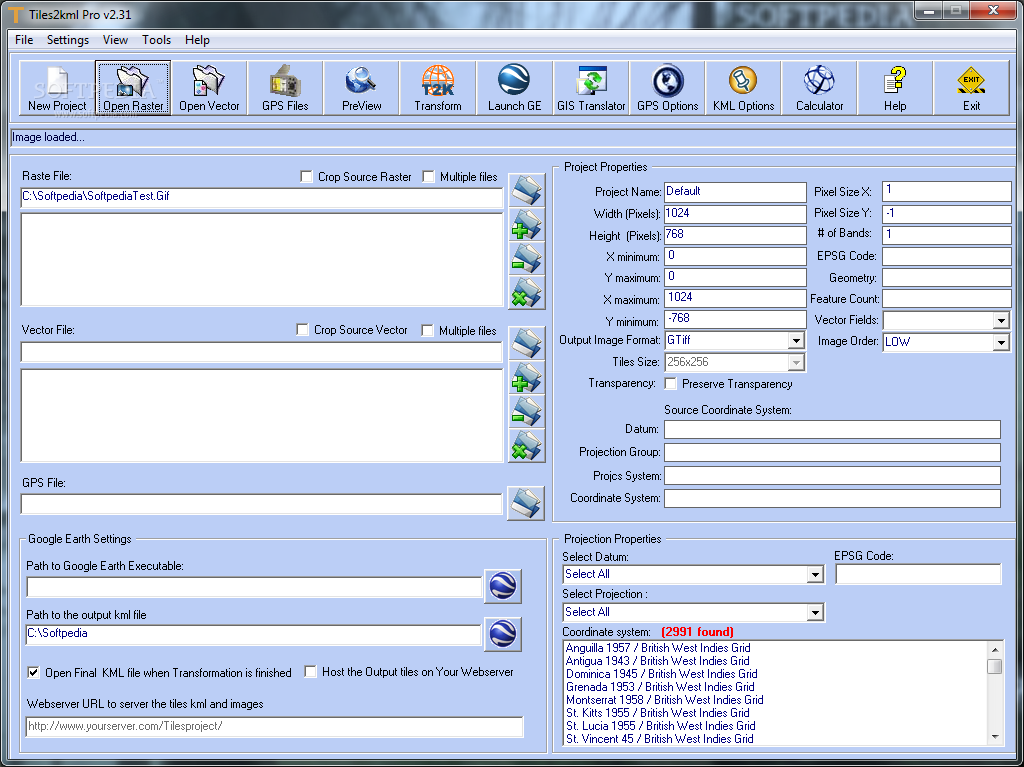
Task: Check Multiple files for raster
Action: (428, 176)
